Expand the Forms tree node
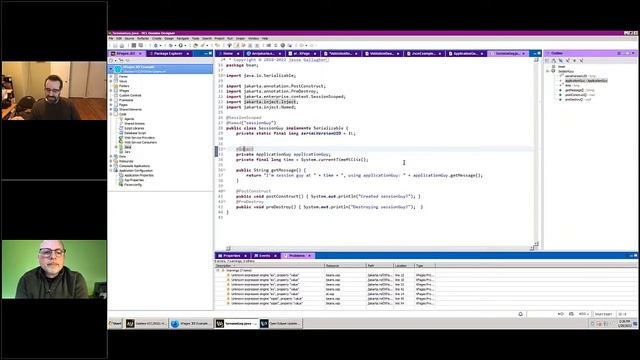The image size is (640, 360). point(111,76)
